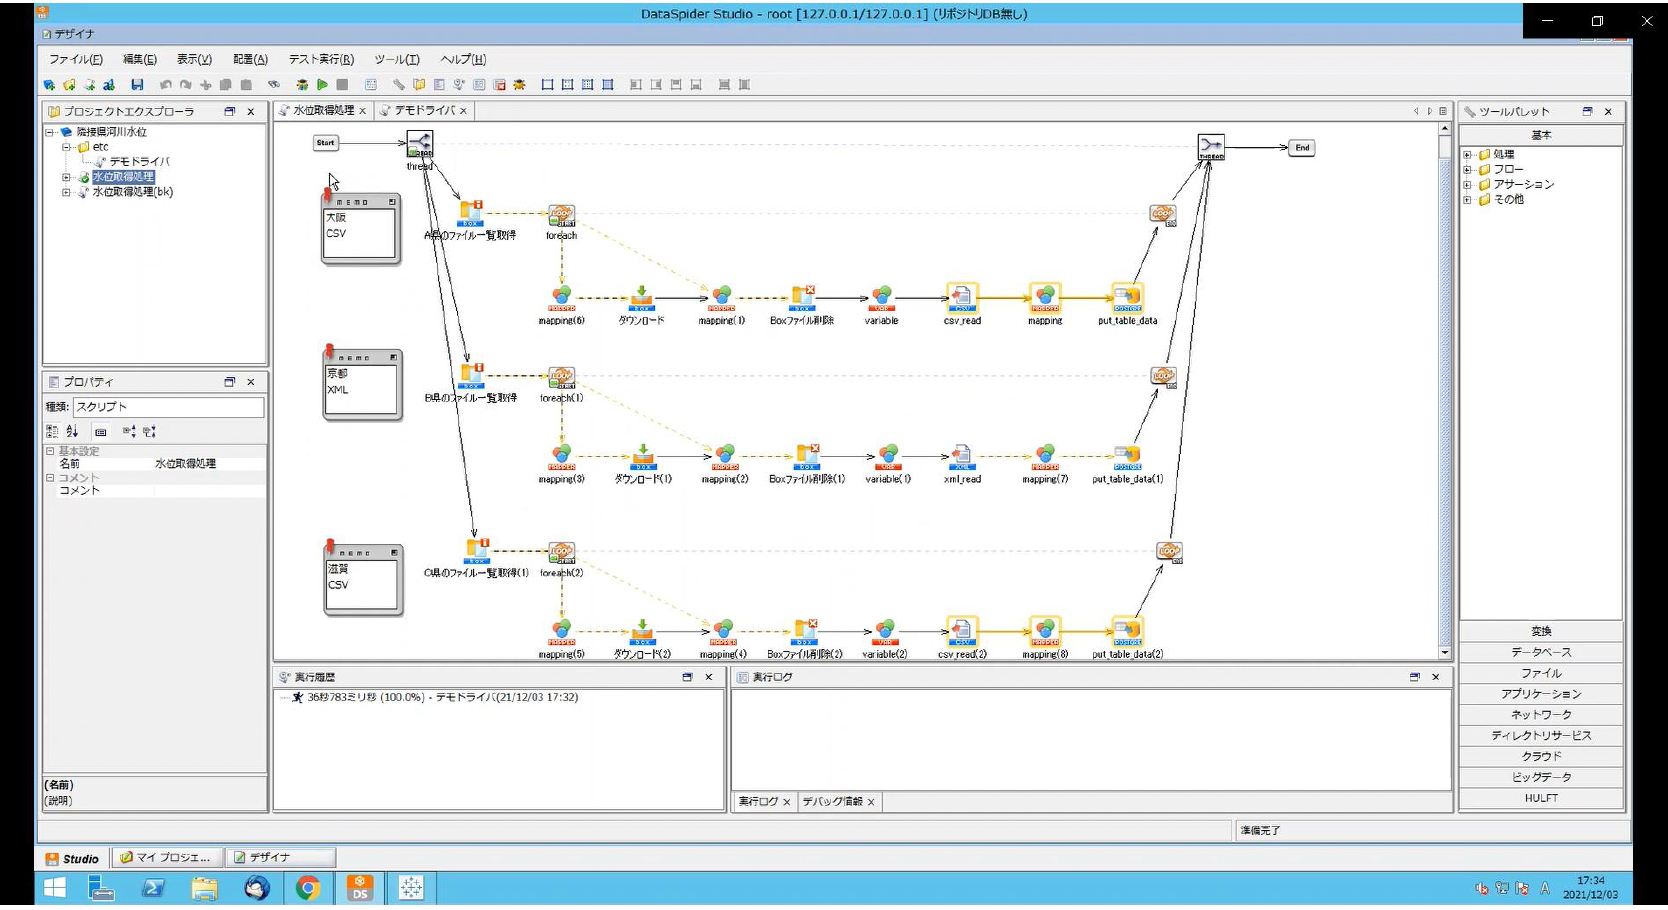
Task: Expand the 水位取得処理(bk) tree node
Action: 66,192
